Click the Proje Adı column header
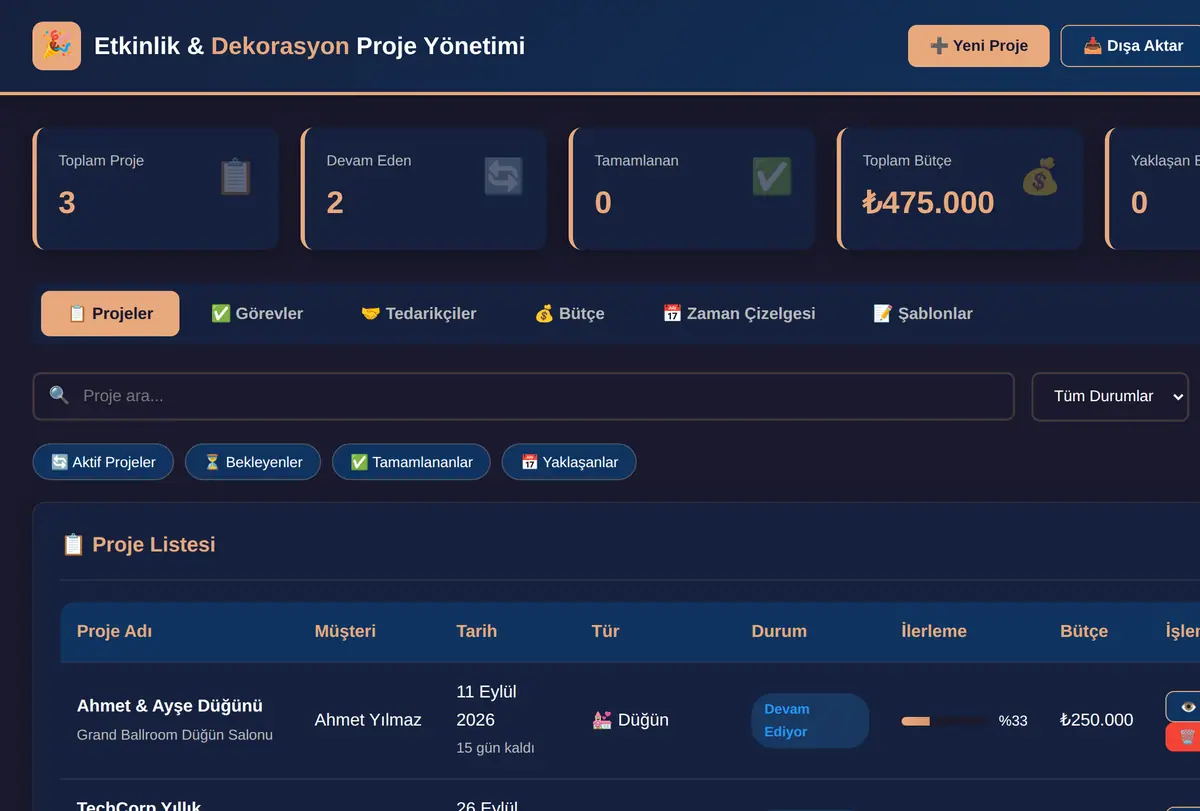 pyautogui.click(x=115, y=631)
